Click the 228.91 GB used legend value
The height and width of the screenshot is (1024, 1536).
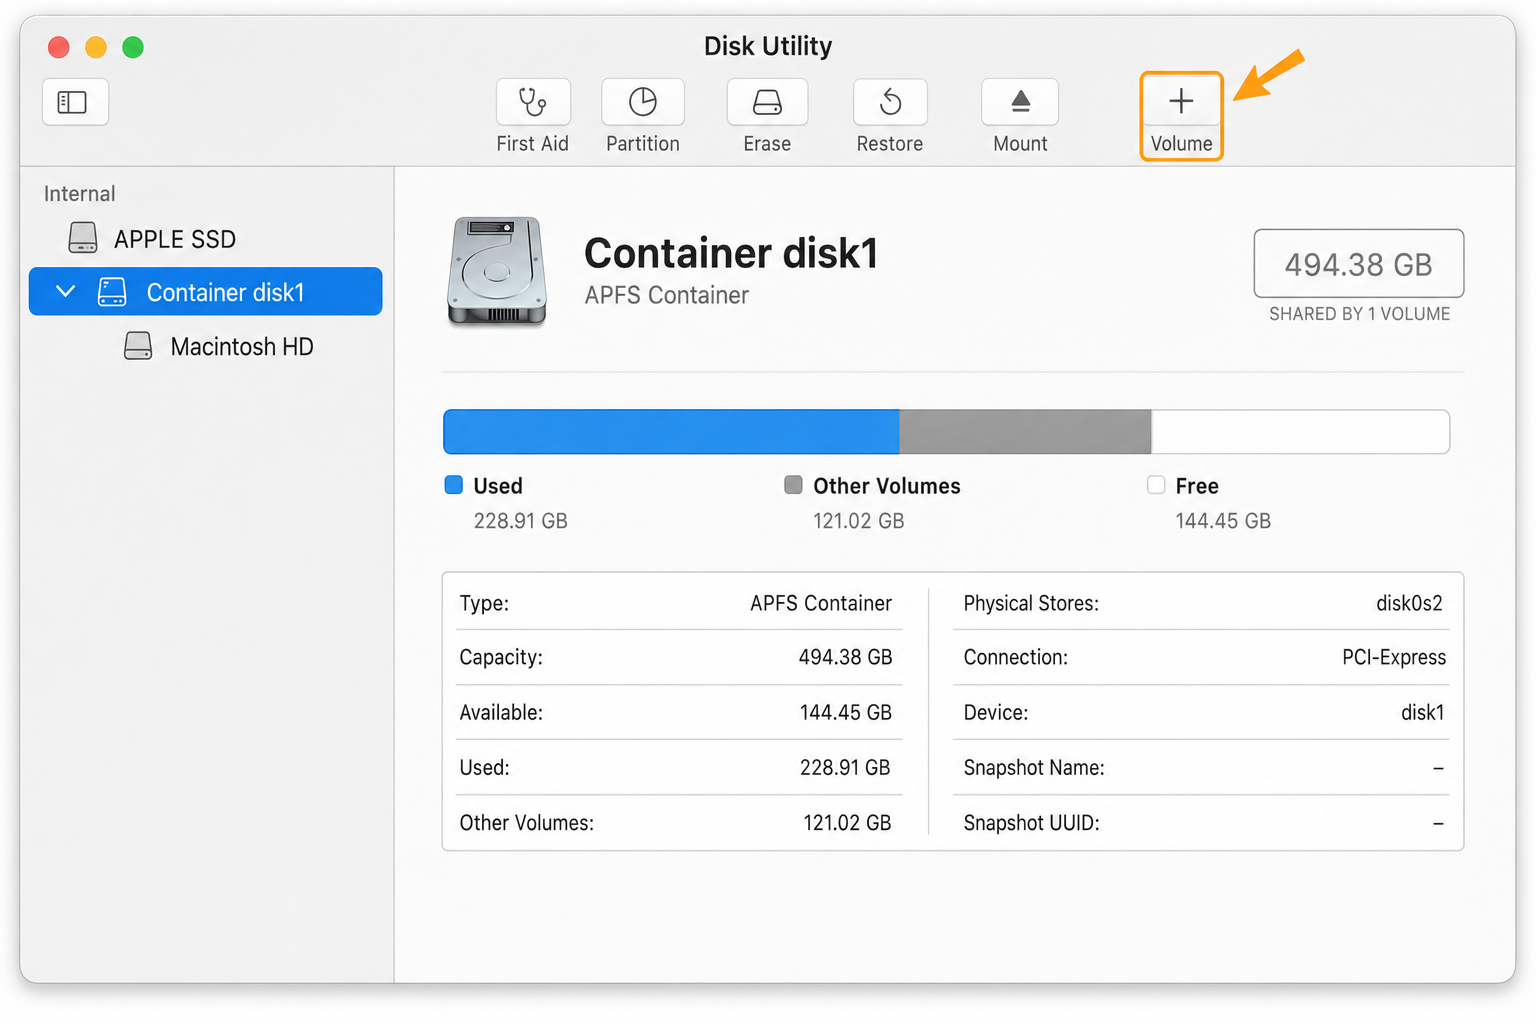tap(520, 521)
